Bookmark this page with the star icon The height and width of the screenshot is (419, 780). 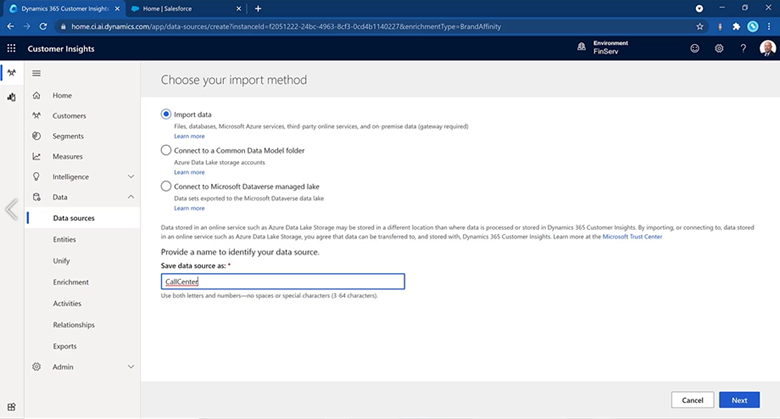700,26
